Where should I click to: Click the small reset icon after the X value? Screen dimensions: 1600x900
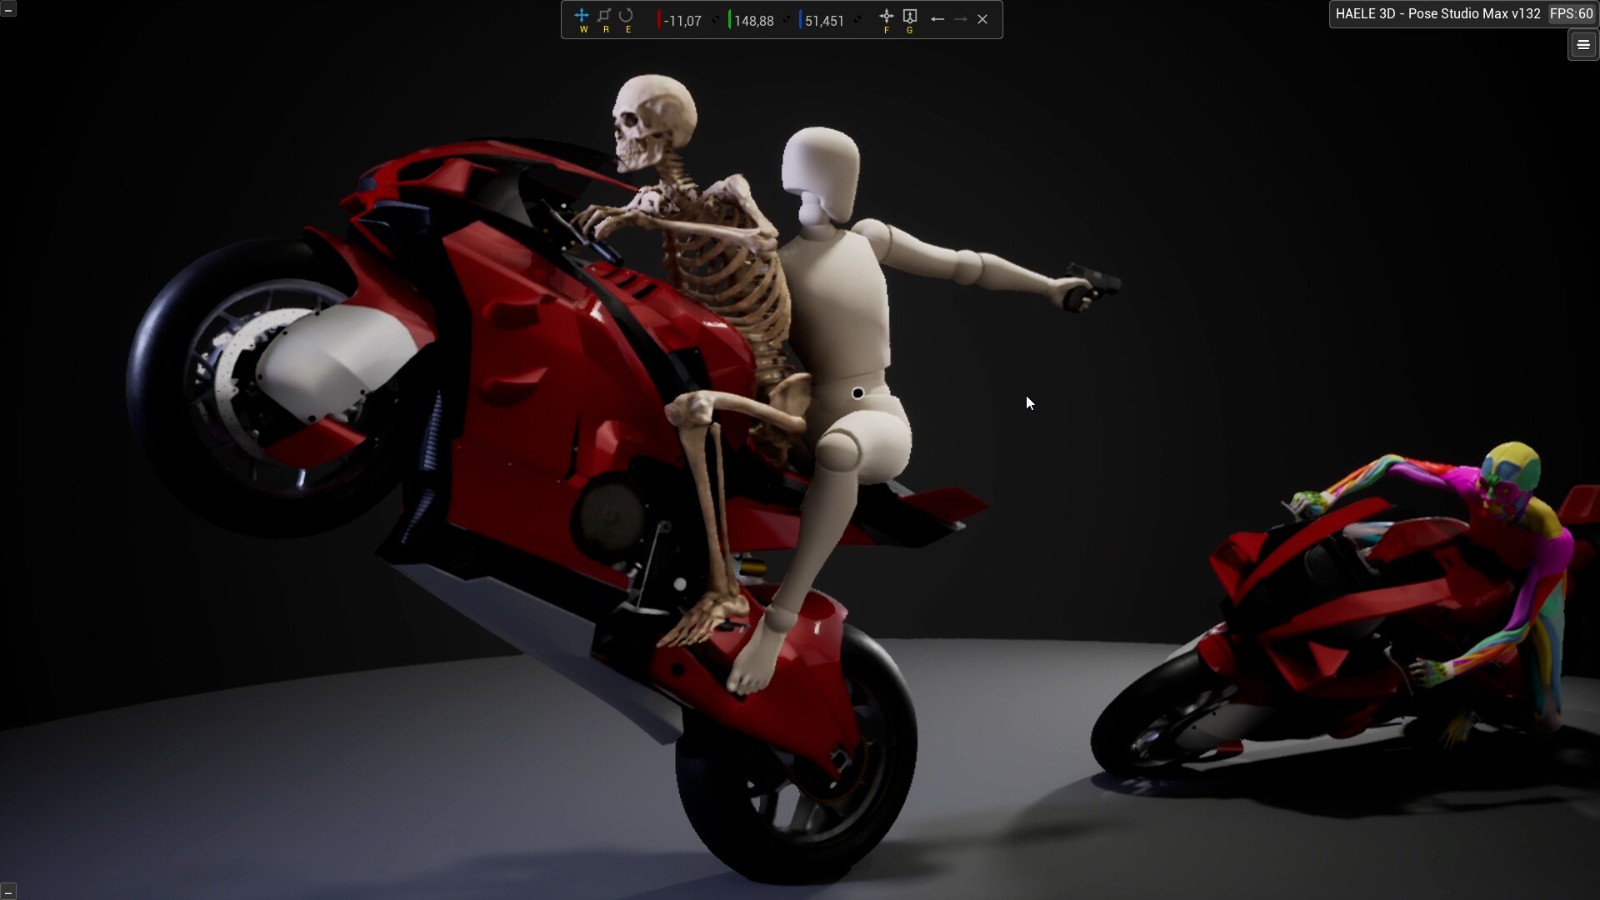[716, 20]
